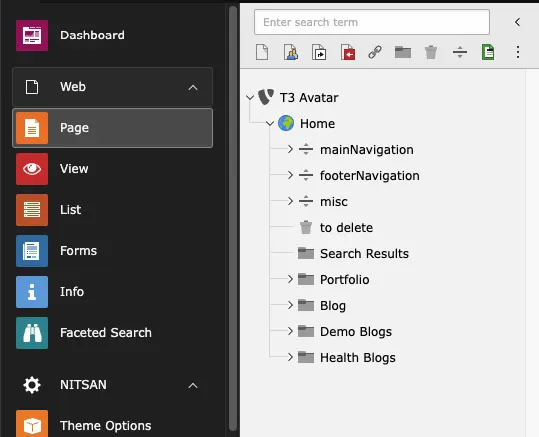
Task: Select the Demo Blogs page label
Action: click(356, 332)
